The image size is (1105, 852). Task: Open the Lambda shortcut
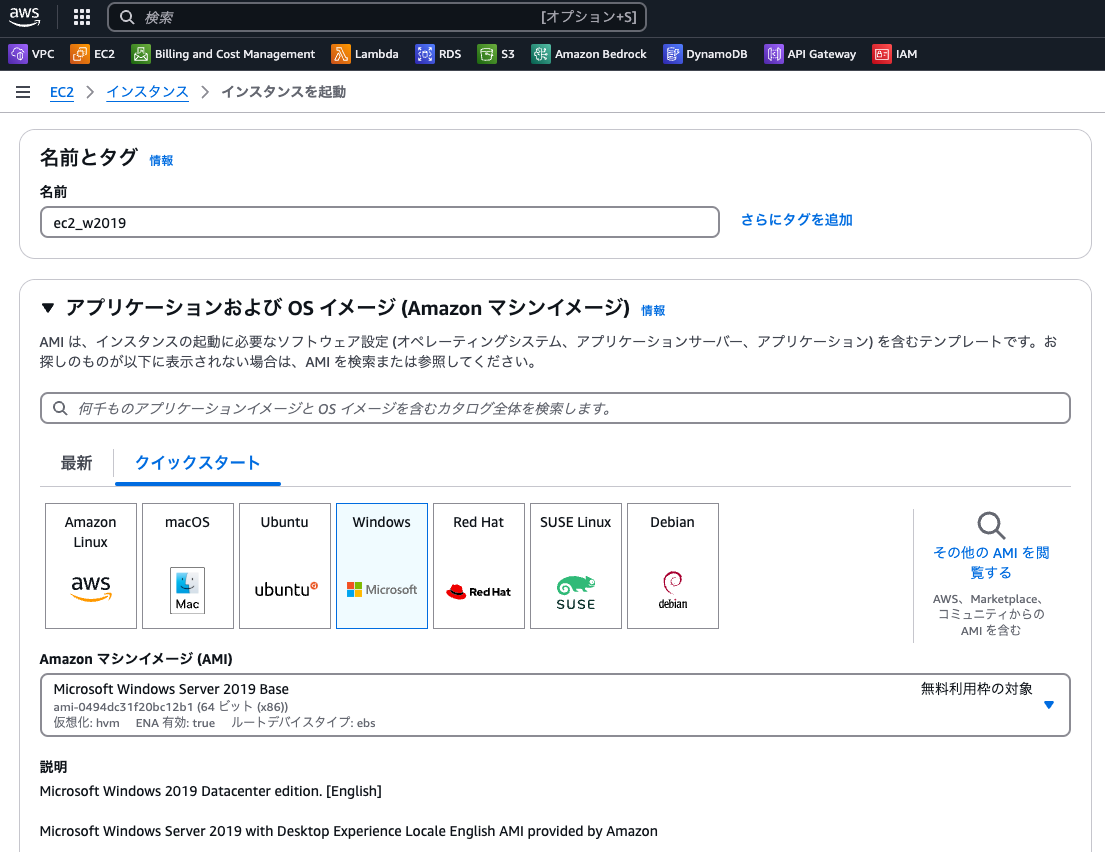(x=365, y=54)
